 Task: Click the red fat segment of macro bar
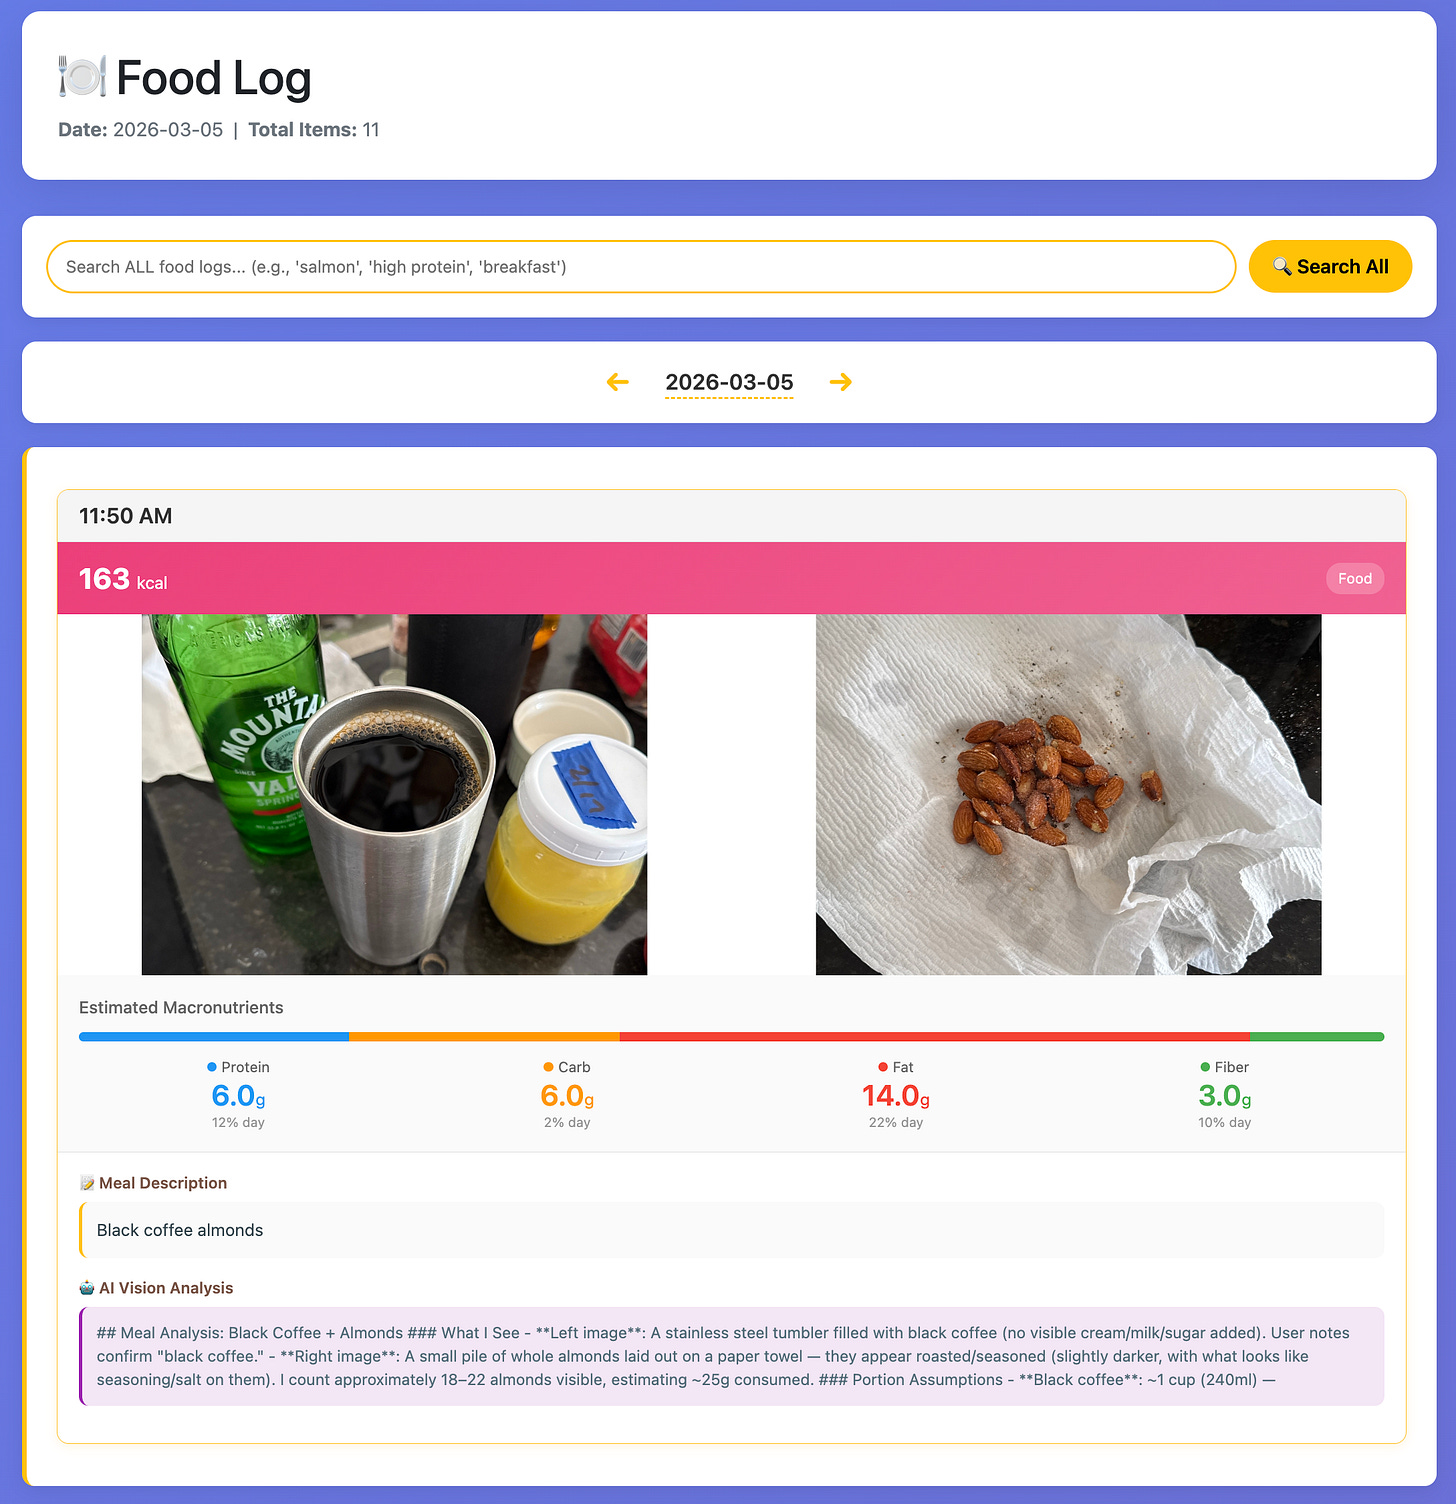[934, 1037]
